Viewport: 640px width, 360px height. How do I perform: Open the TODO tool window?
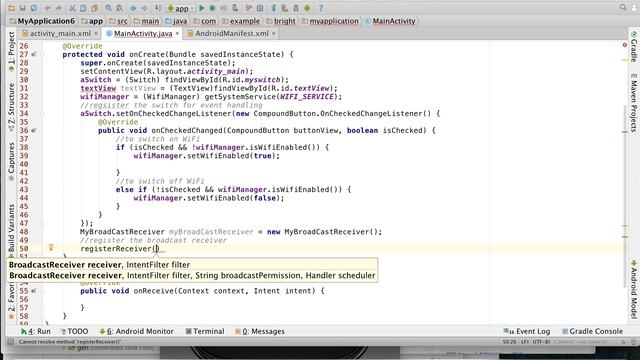(74, 331)
